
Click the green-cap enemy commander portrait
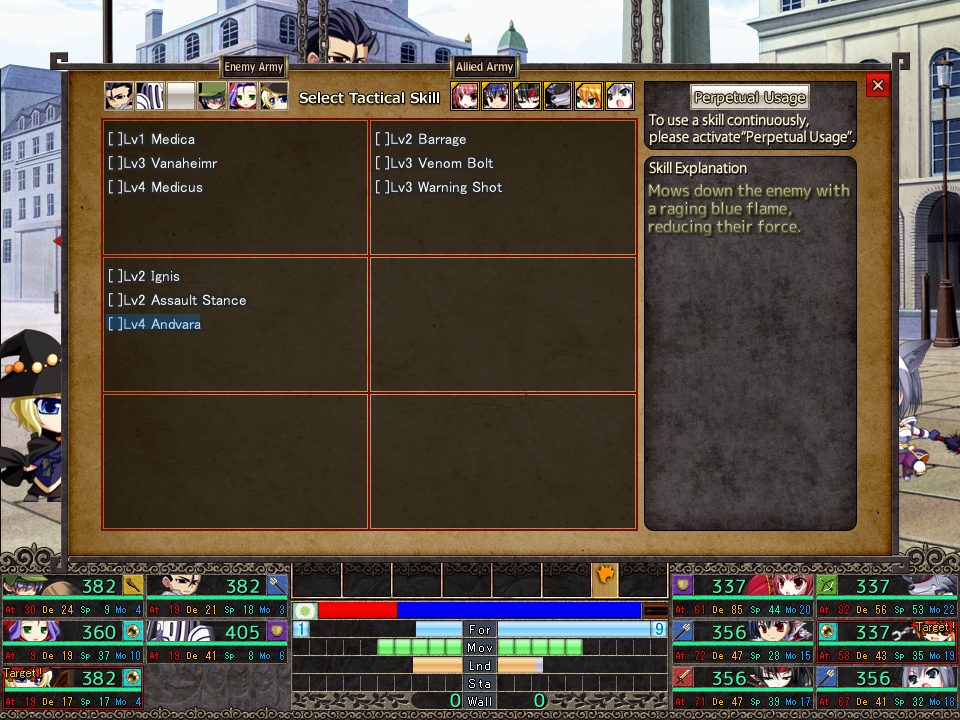pyautogui.click(x=212, y=96)
